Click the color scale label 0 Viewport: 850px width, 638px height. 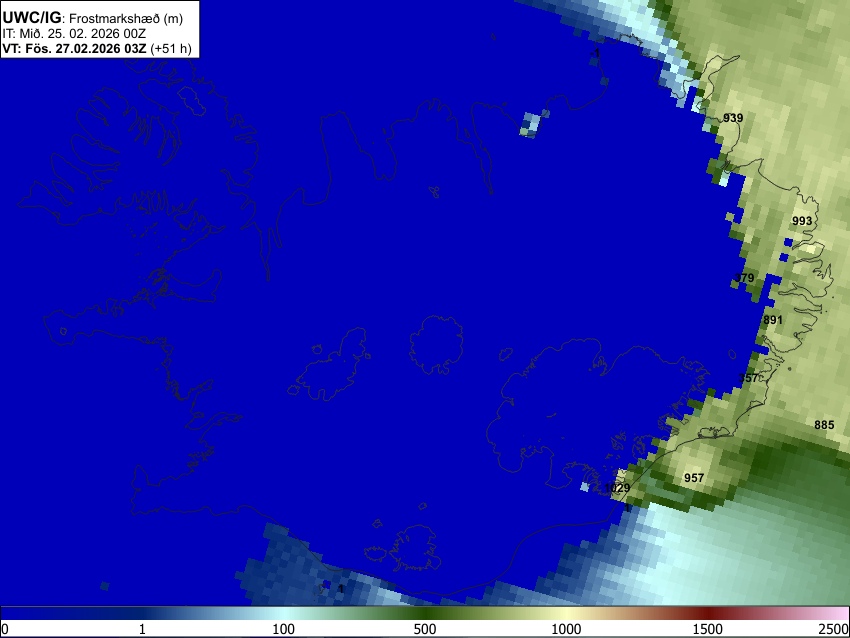(5, 629)
